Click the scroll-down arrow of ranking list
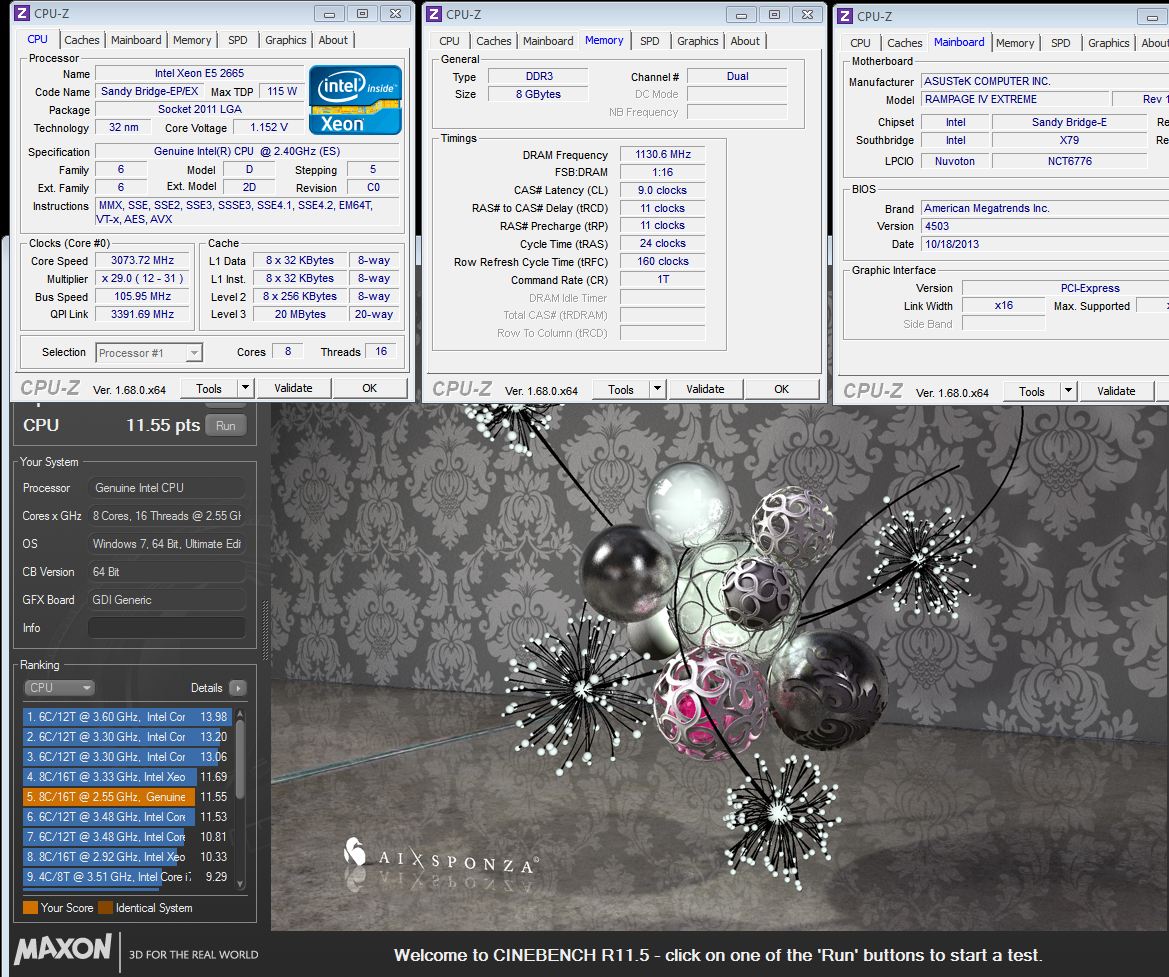This screenshot has height=977, width=1169. click(240, 885)
